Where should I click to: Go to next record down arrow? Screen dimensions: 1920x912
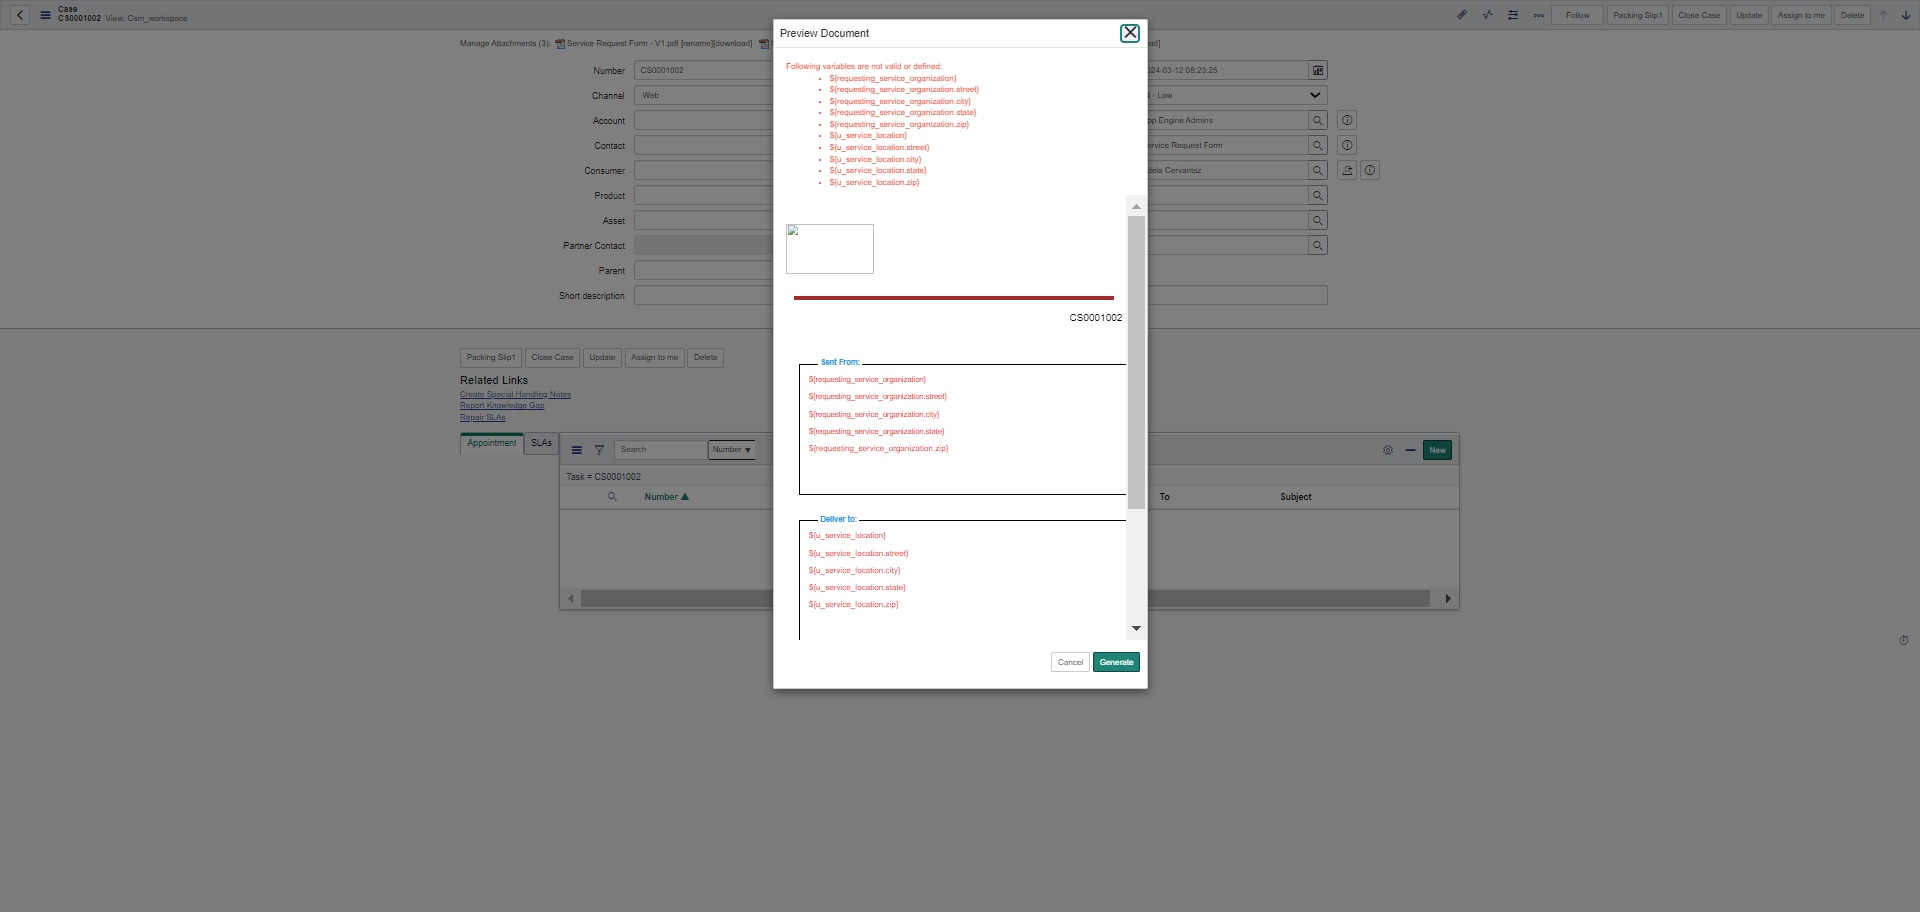pyautogui.click(x=1906, y=15)
